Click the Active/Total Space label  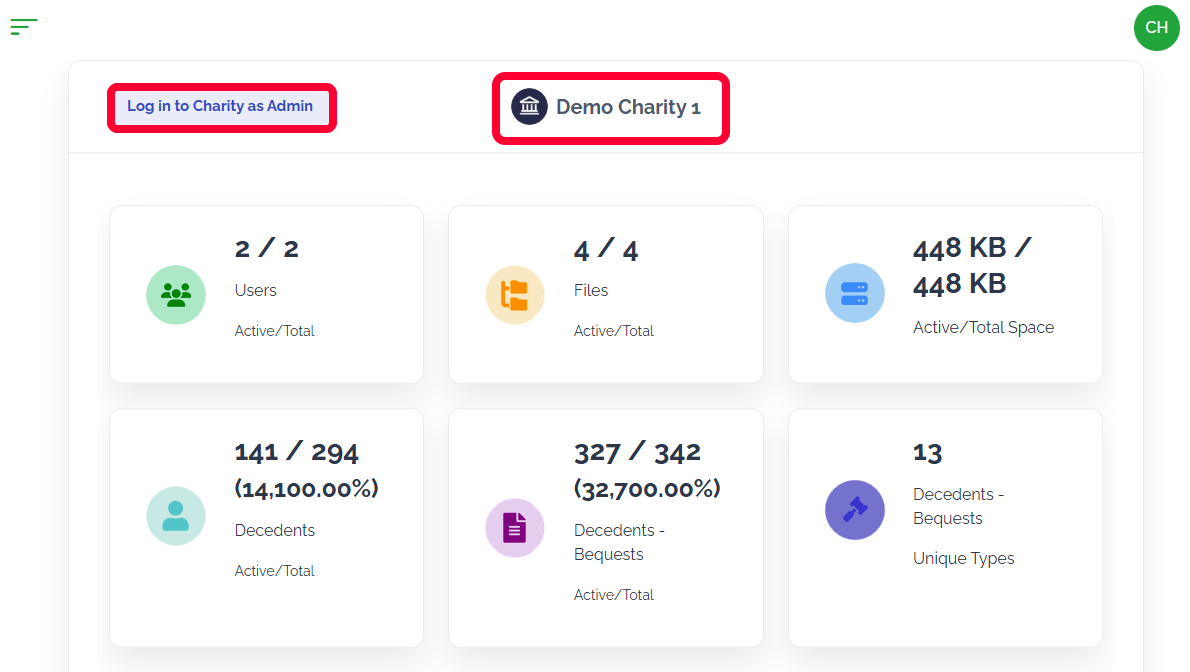tap(983, 327)
